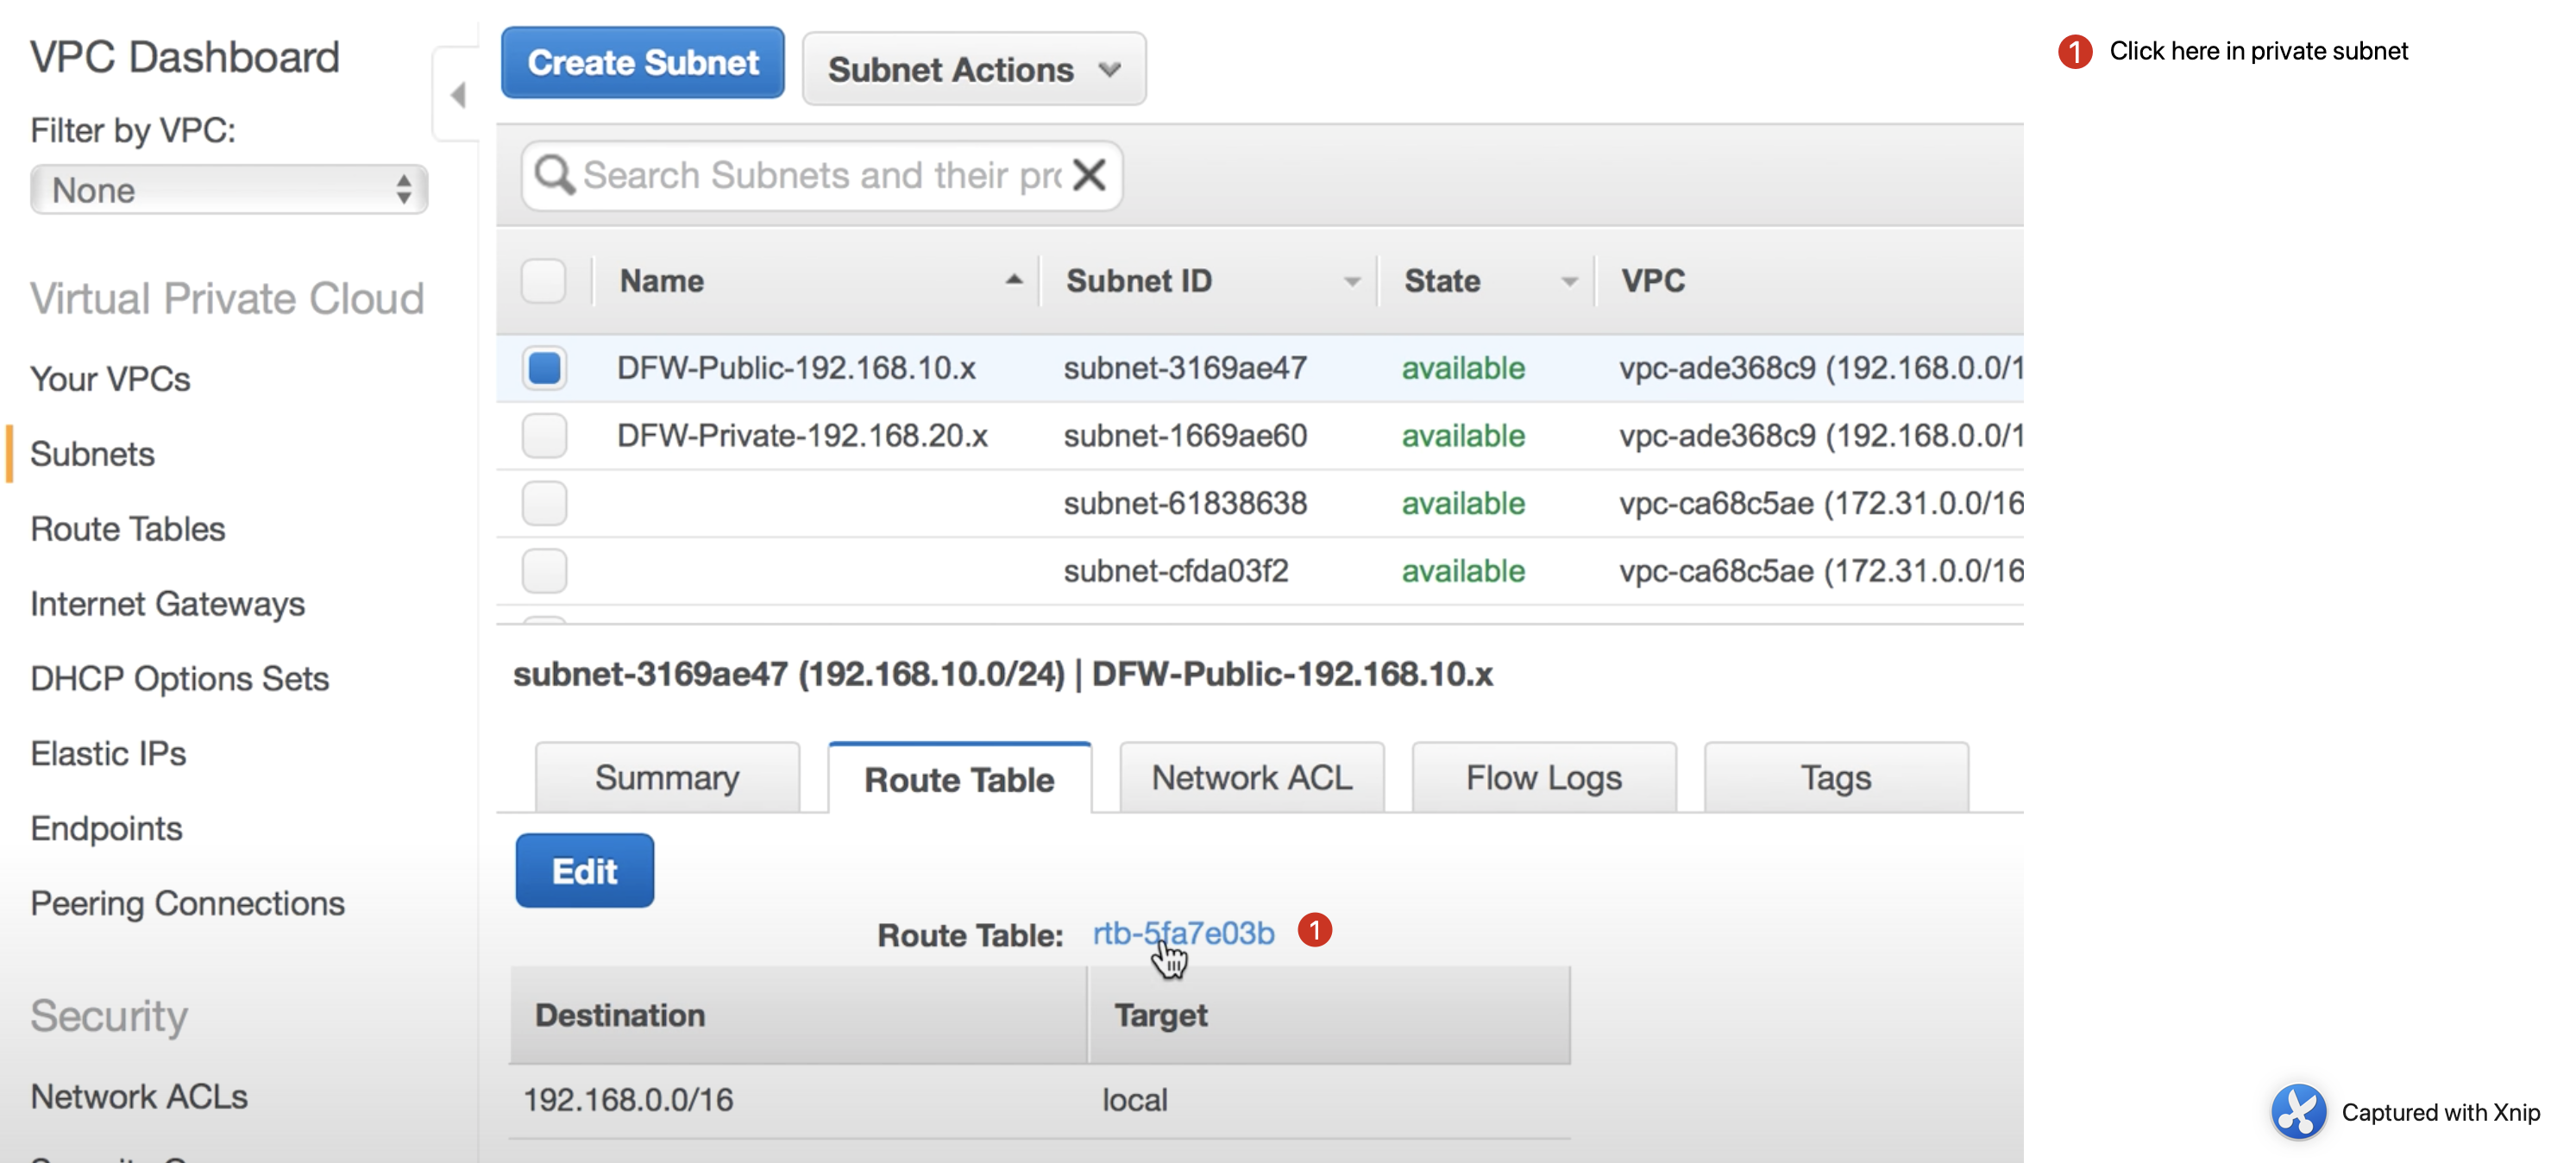Clear the subnet search with the X
This screenshot has width=2576, height=1163.
pyautogui.click(x=1089, y=175)
